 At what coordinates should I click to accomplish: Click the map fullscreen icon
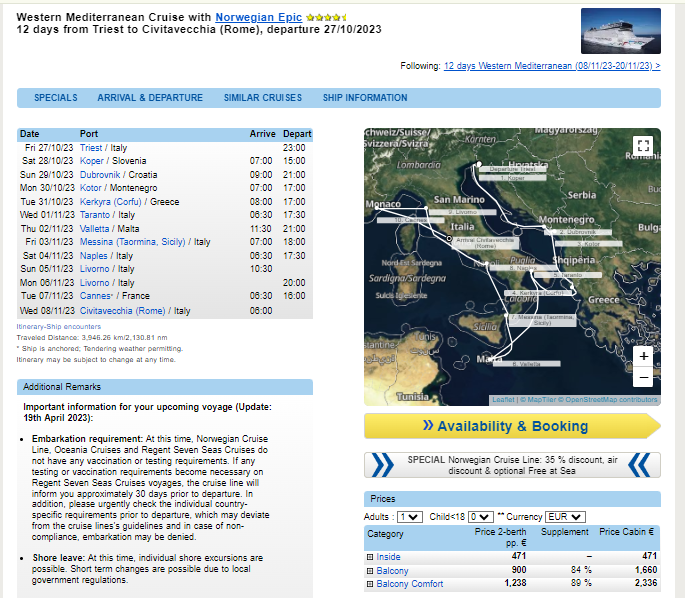[x=643, y=145]
